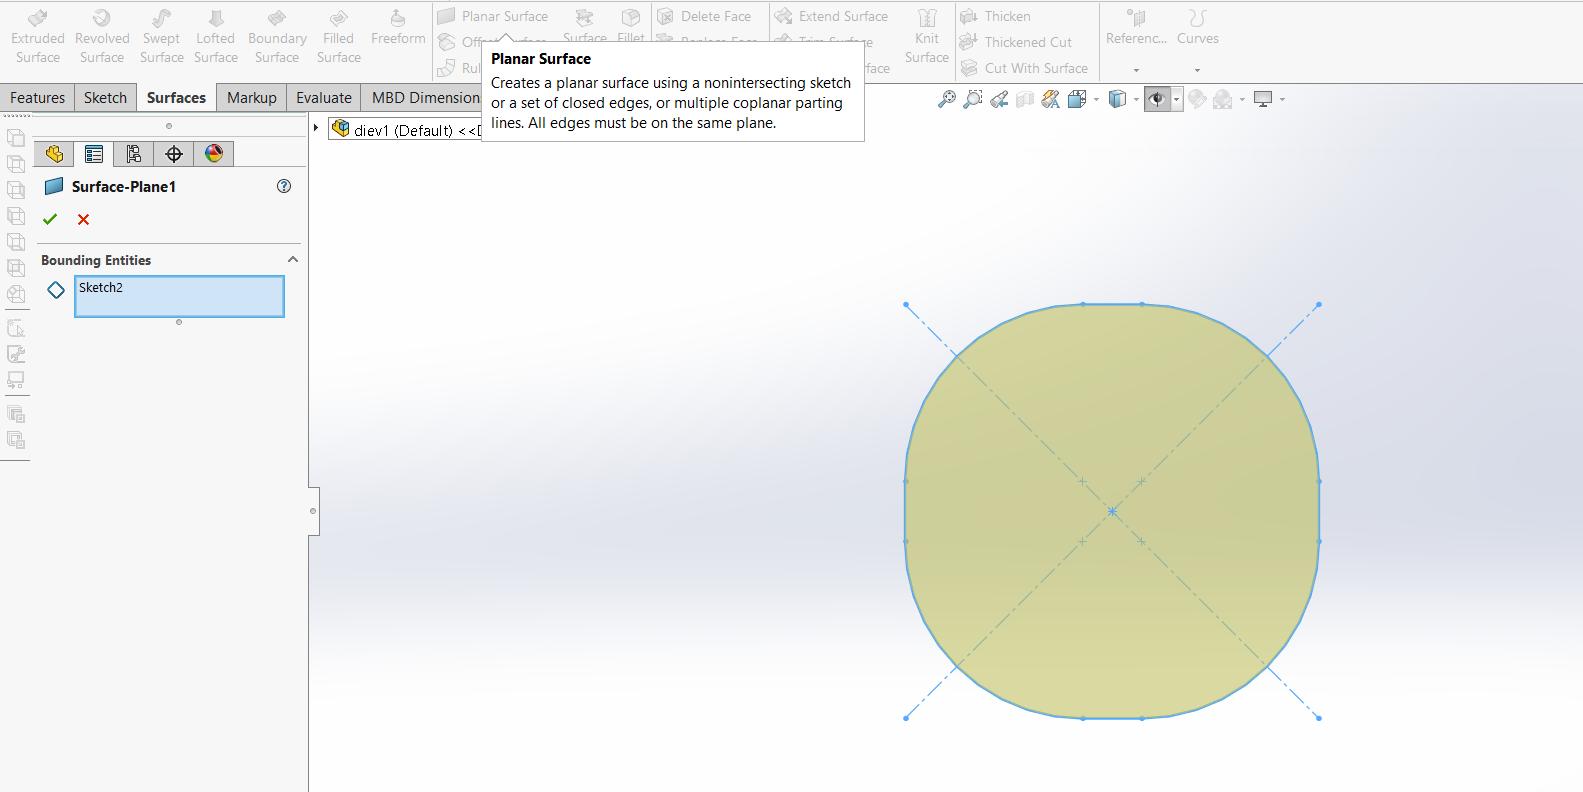Collapse the Bounding Entities section
The width and height of the screenshot is (1583, 792).
[293, 259]
